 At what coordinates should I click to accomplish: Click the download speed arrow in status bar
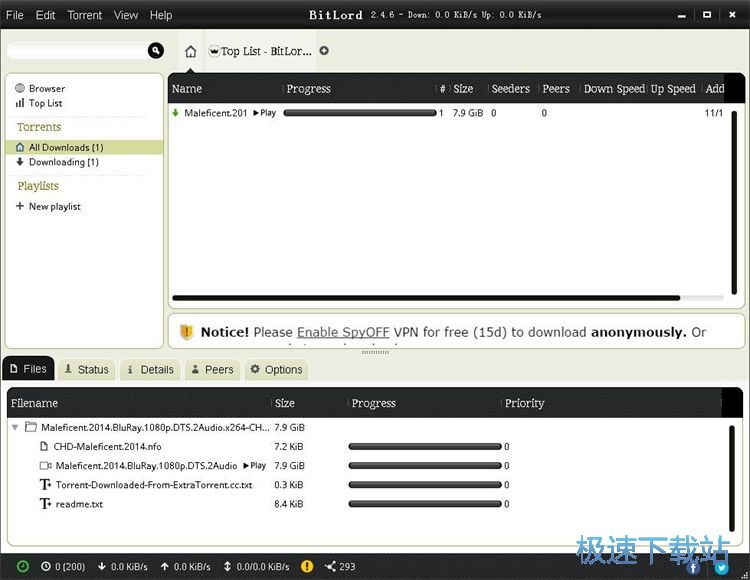coord(101,566)
